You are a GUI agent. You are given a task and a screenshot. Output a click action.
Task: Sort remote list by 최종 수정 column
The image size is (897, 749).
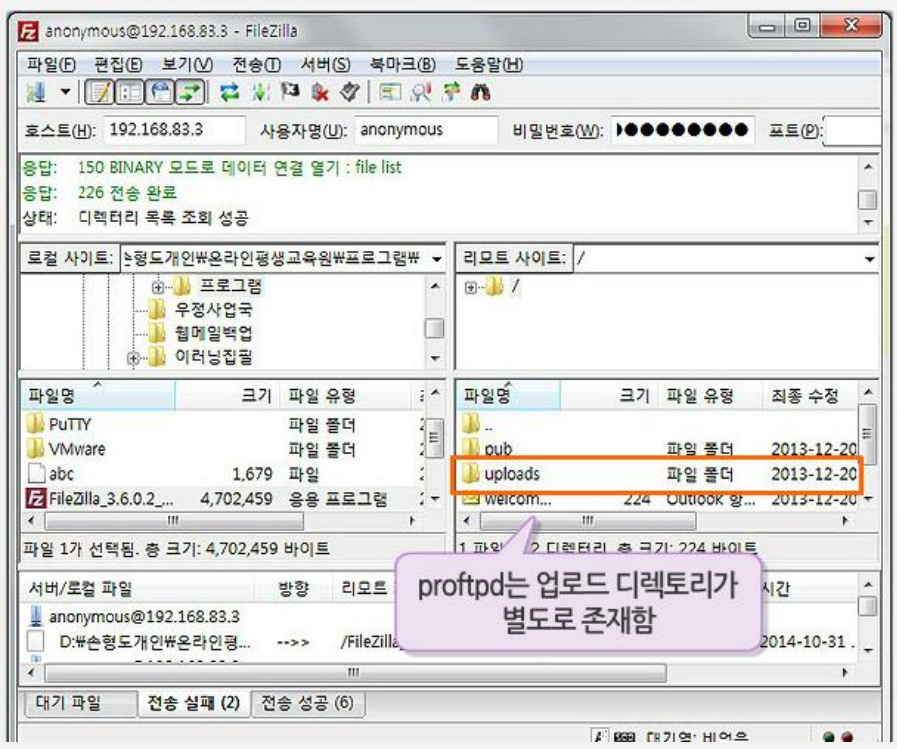pyautogui.click(x=811, y=395)
